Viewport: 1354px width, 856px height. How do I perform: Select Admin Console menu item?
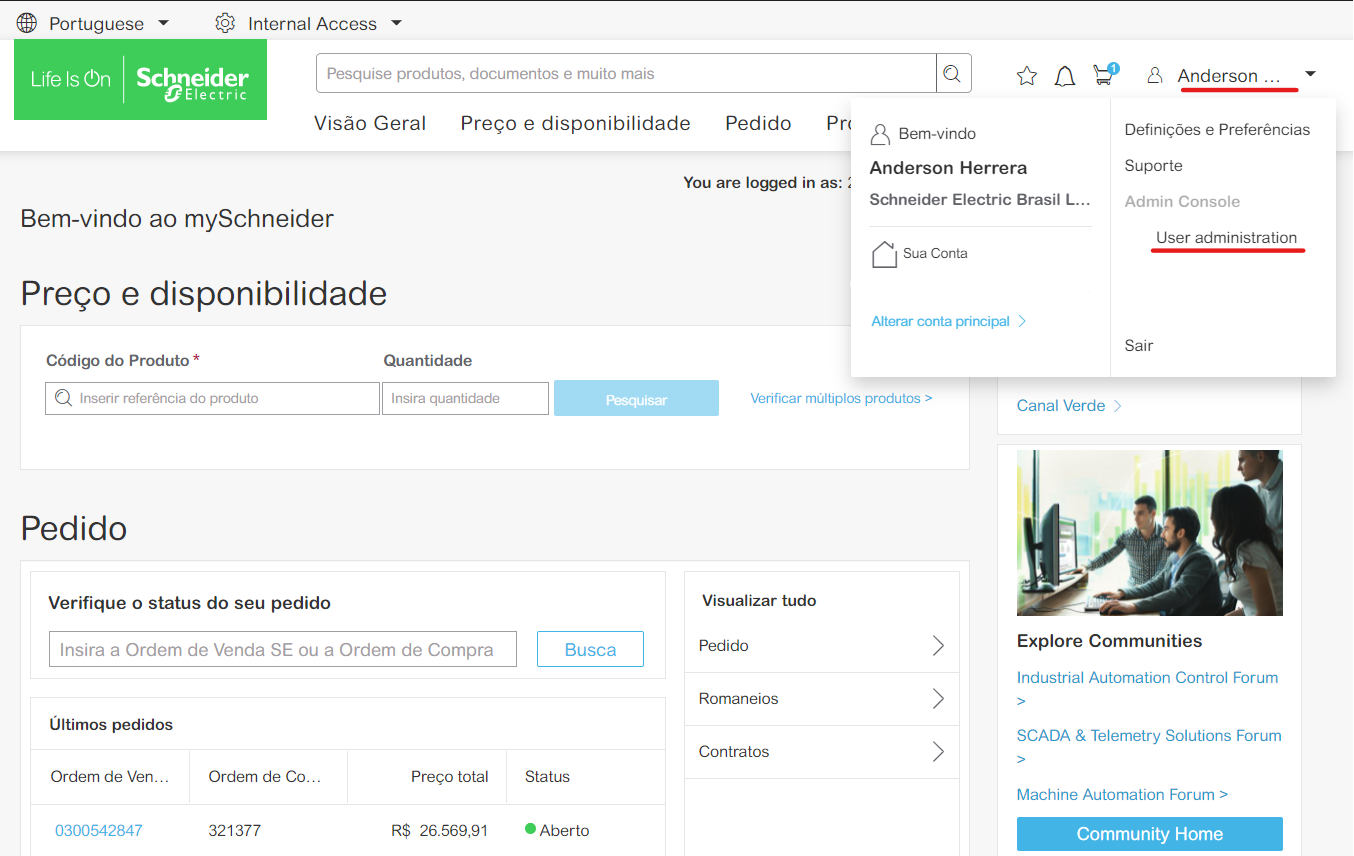(x=1182, y=201)
